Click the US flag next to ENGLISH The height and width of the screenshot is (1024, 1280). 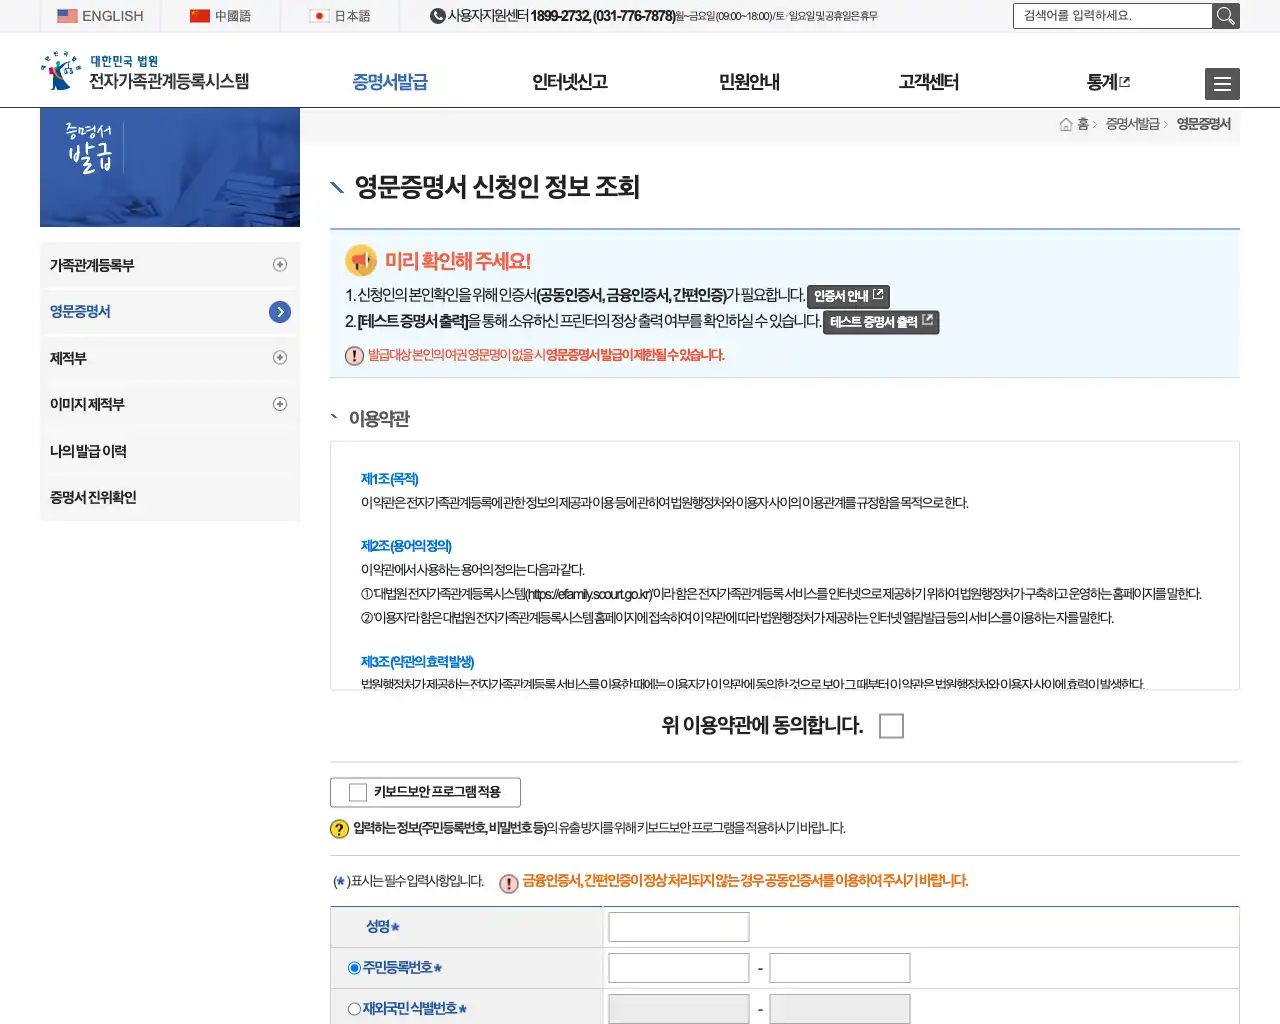point(67,15)
